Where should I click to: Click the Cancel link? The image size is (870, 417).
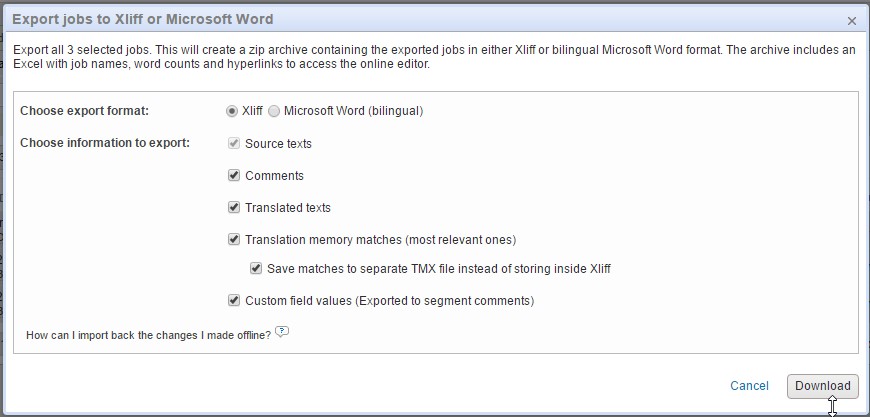[x=749, y=386]
